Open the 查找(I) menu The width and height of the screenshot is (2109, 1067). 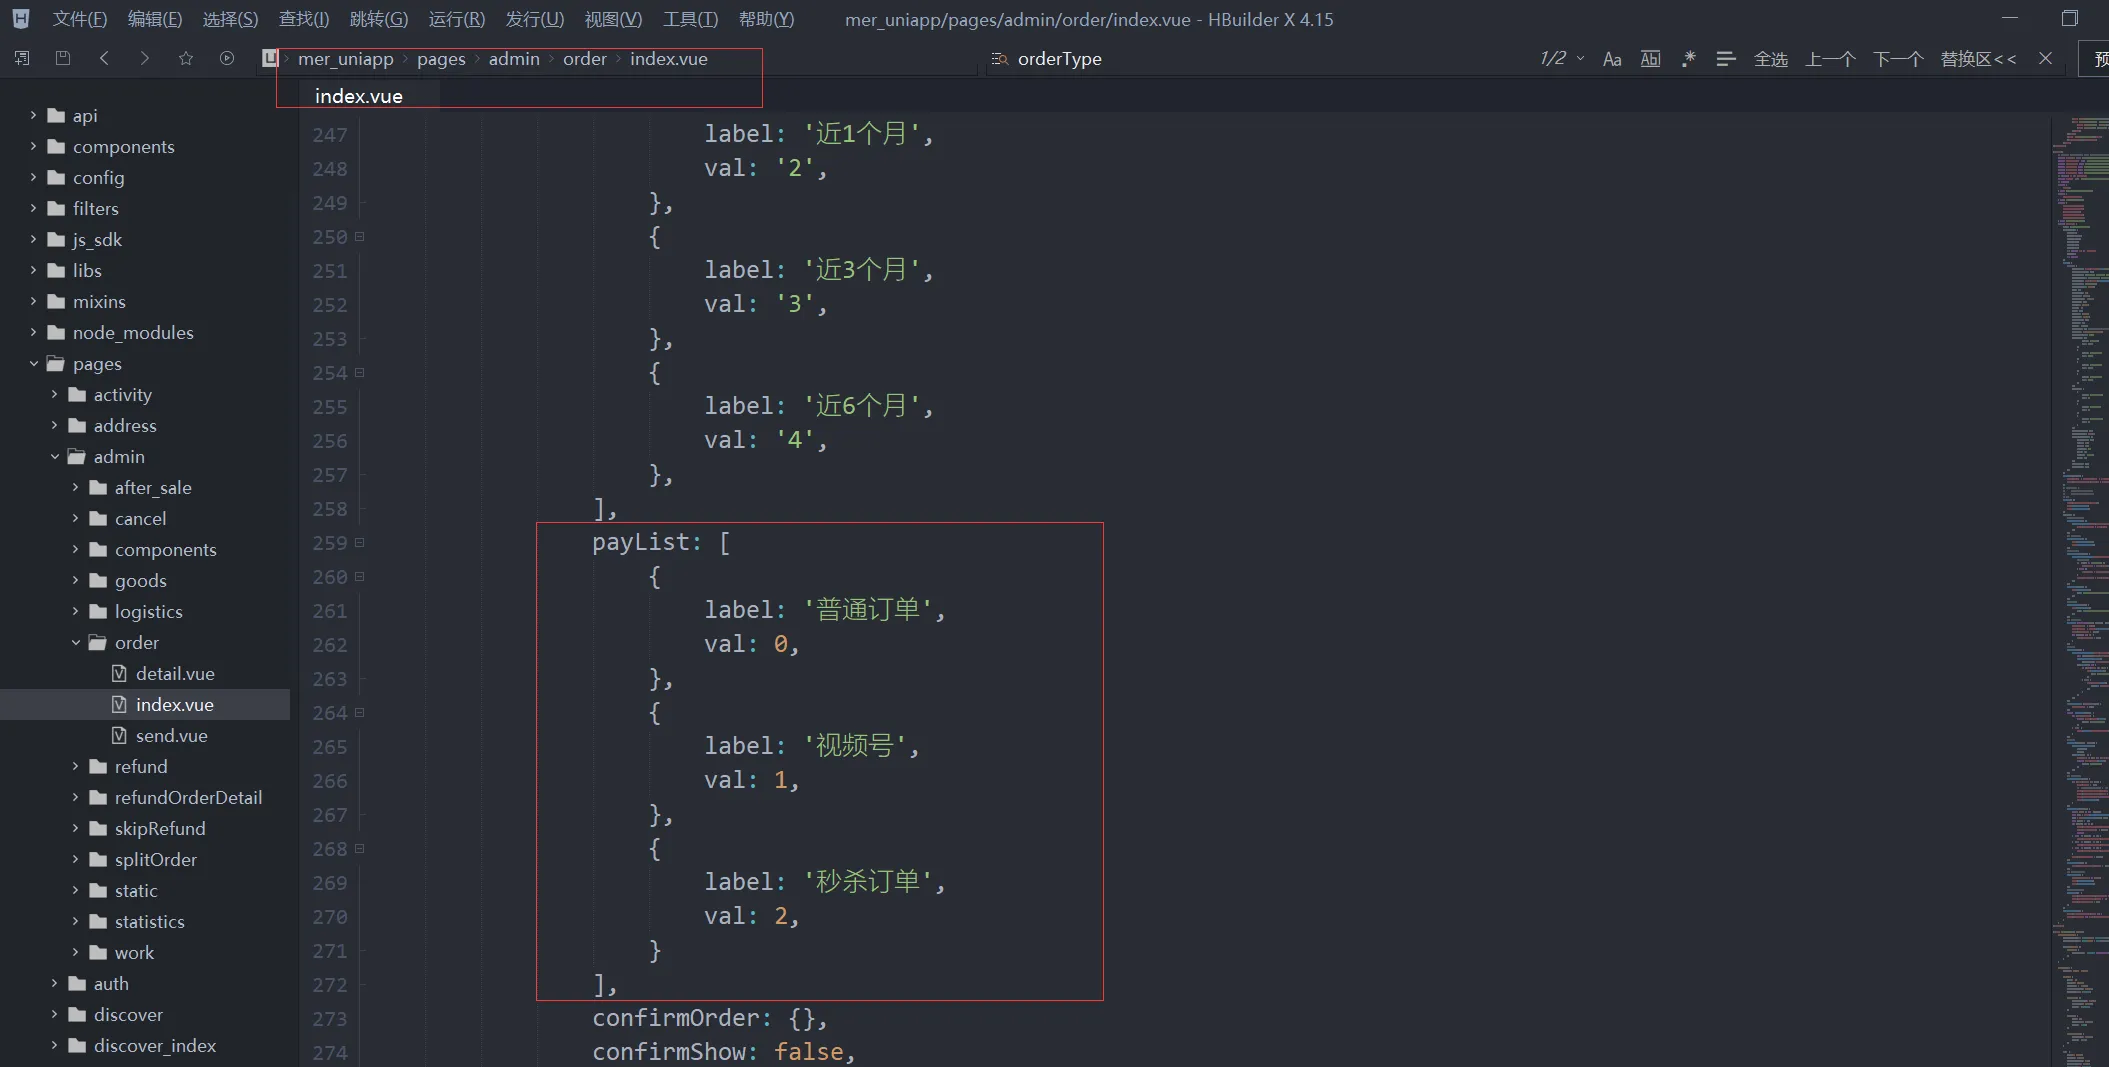304,19
